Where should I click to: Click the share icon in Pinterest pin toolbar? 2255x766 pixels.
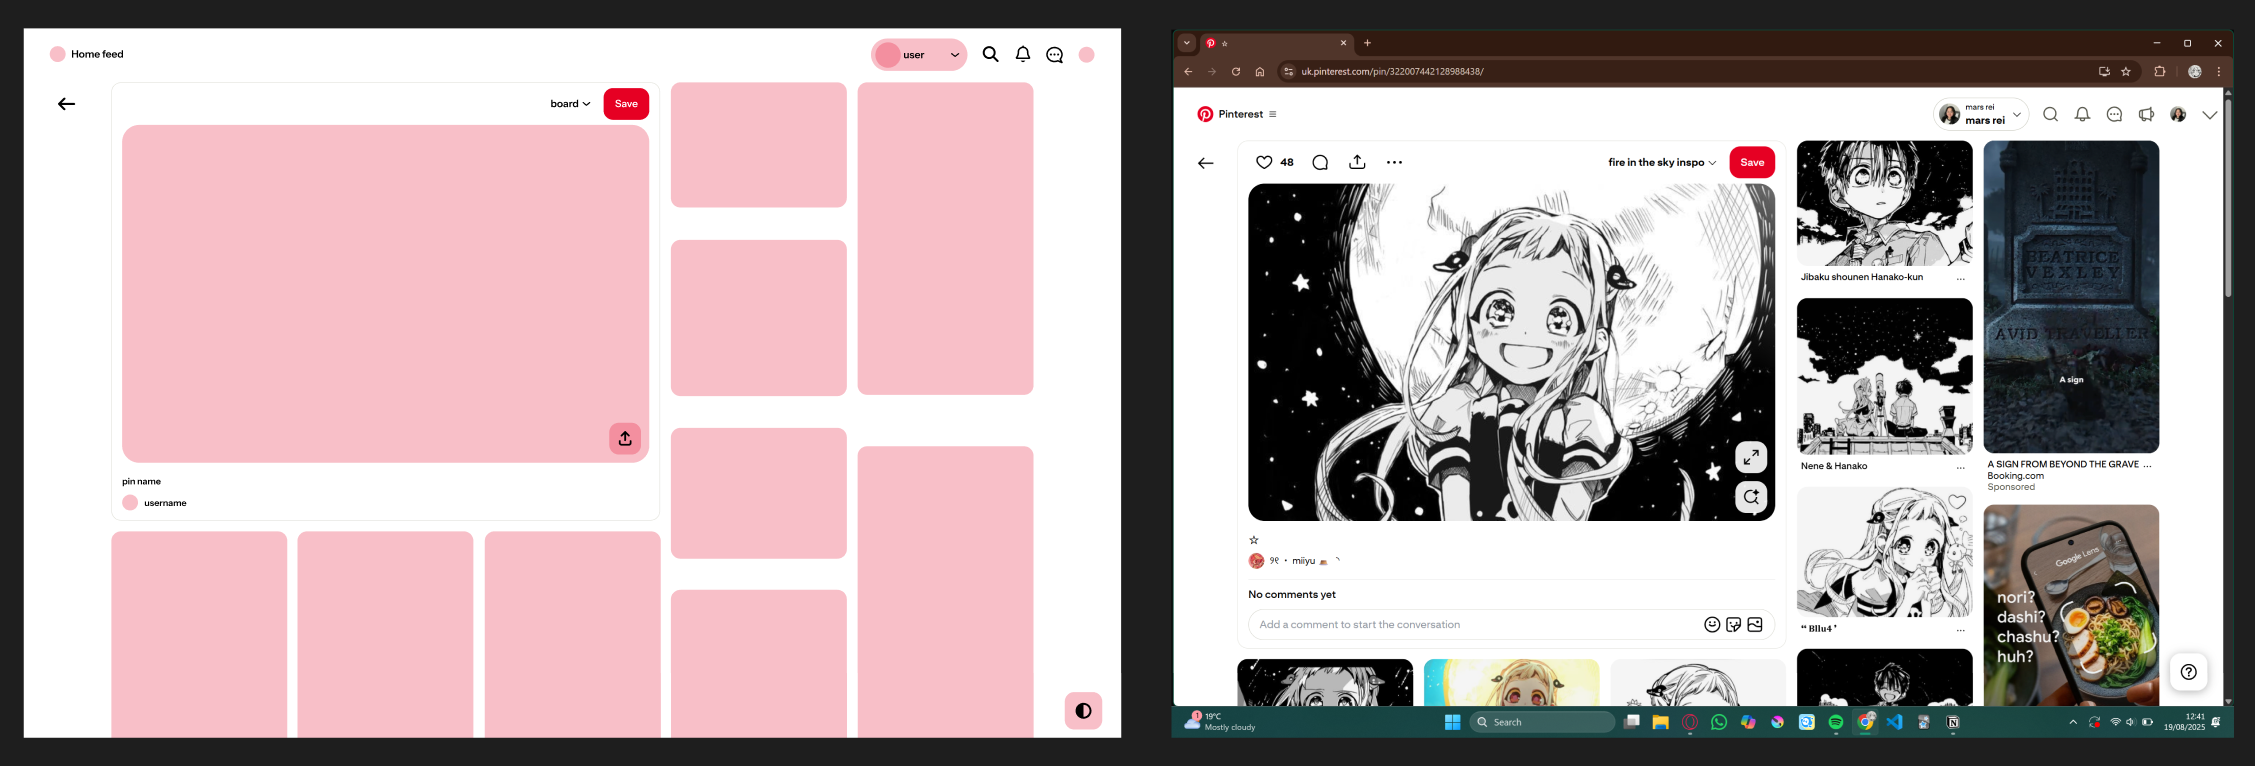point(1357,162)
